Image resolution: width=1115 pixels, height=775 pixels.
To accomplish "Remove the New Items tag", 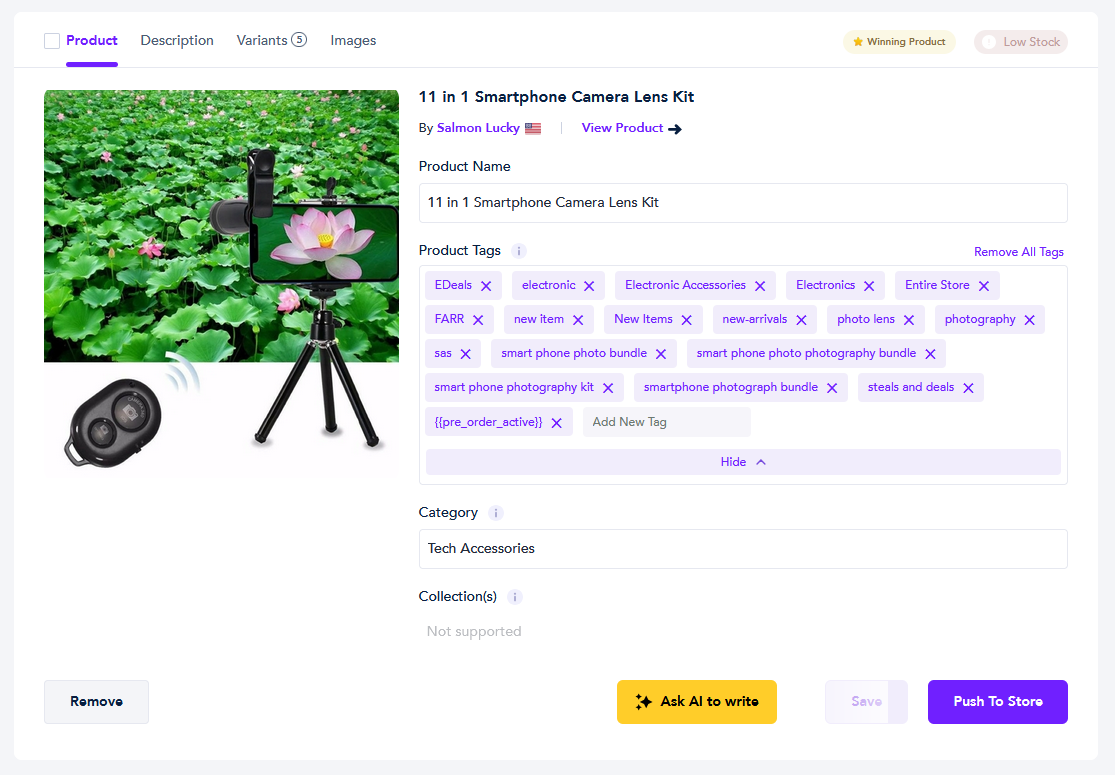I will [x=686, y=320].
